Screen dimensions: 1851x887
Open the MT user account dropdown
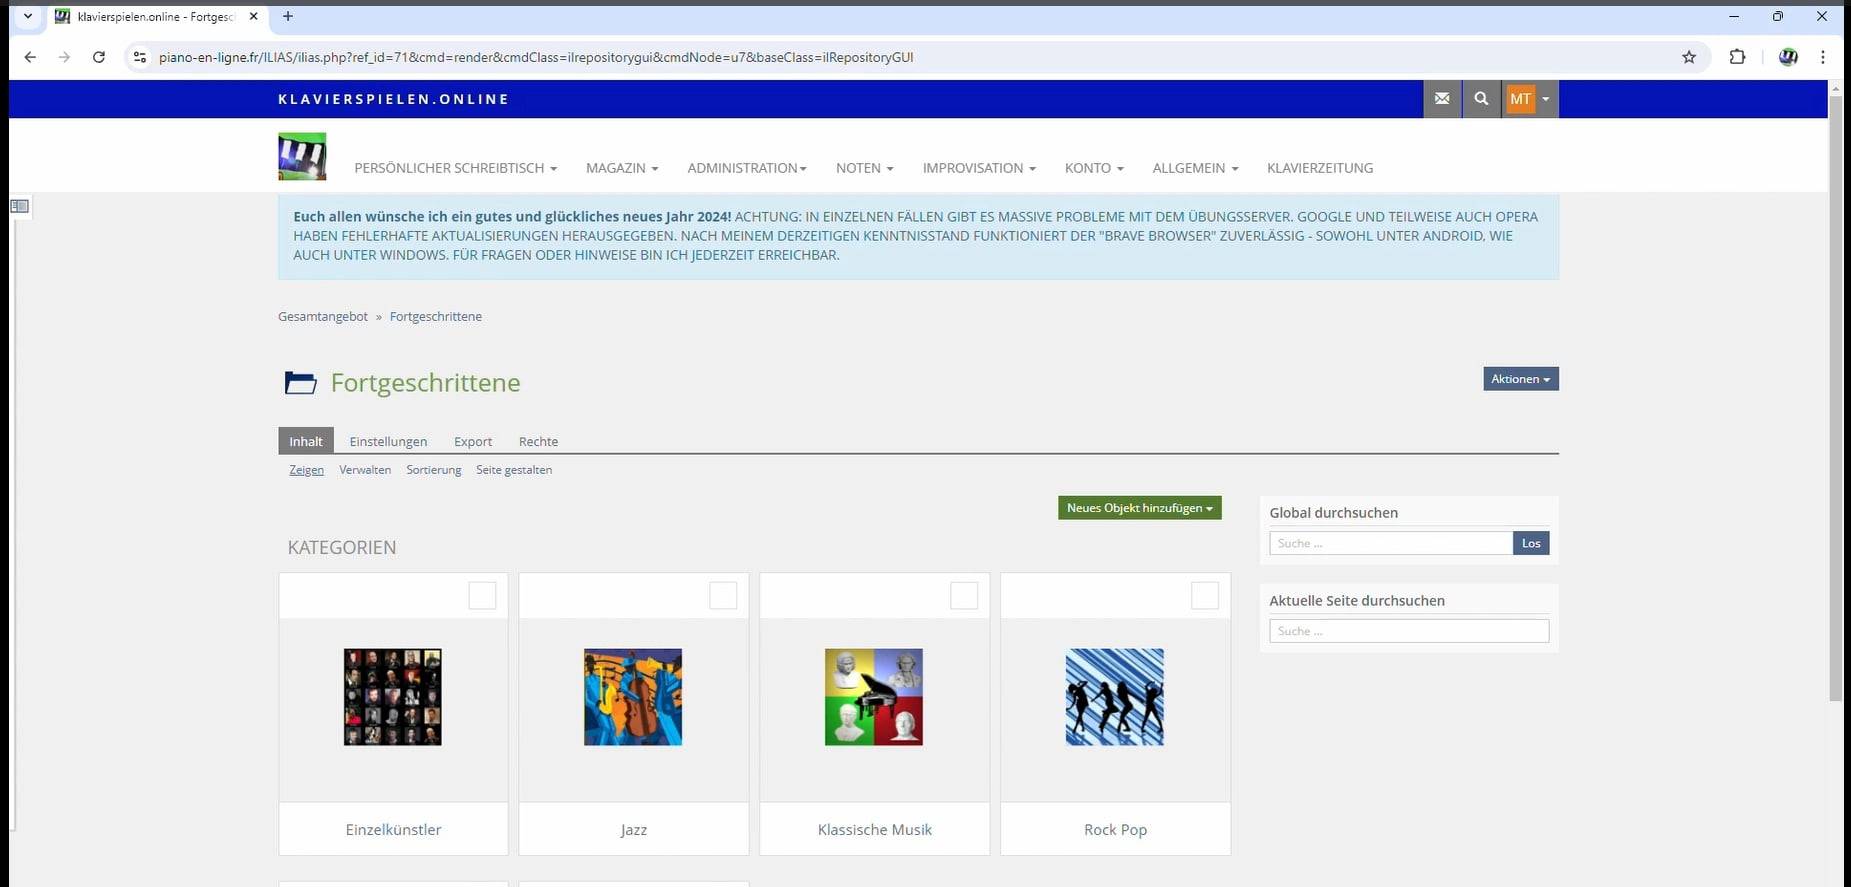(x=1529, y=99)
